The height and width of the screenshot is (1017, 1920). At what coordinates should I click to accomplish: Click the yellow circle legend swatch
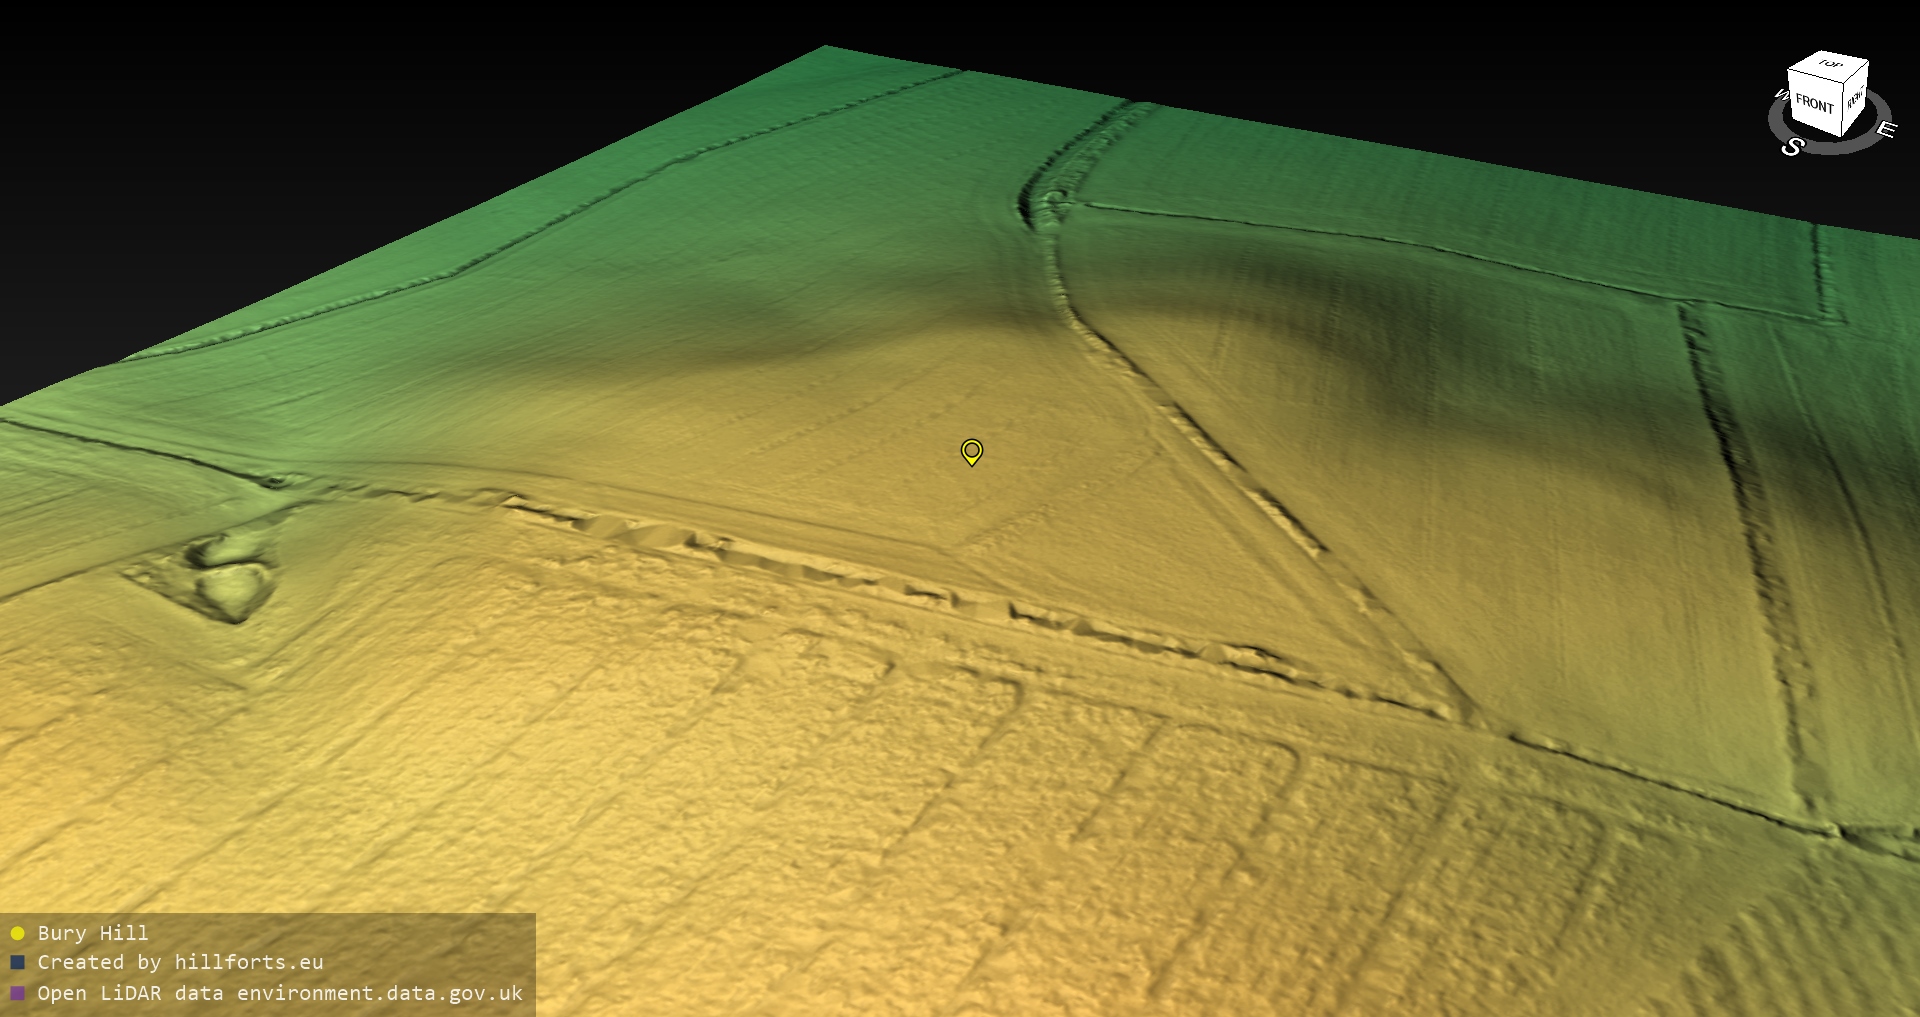(17, 933)
